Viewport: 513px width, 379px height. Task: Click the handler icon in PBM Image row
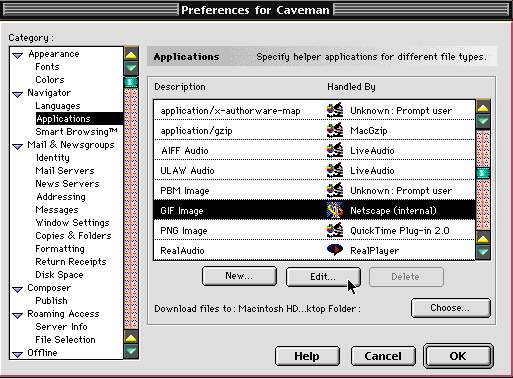click(x=335, y=190)
